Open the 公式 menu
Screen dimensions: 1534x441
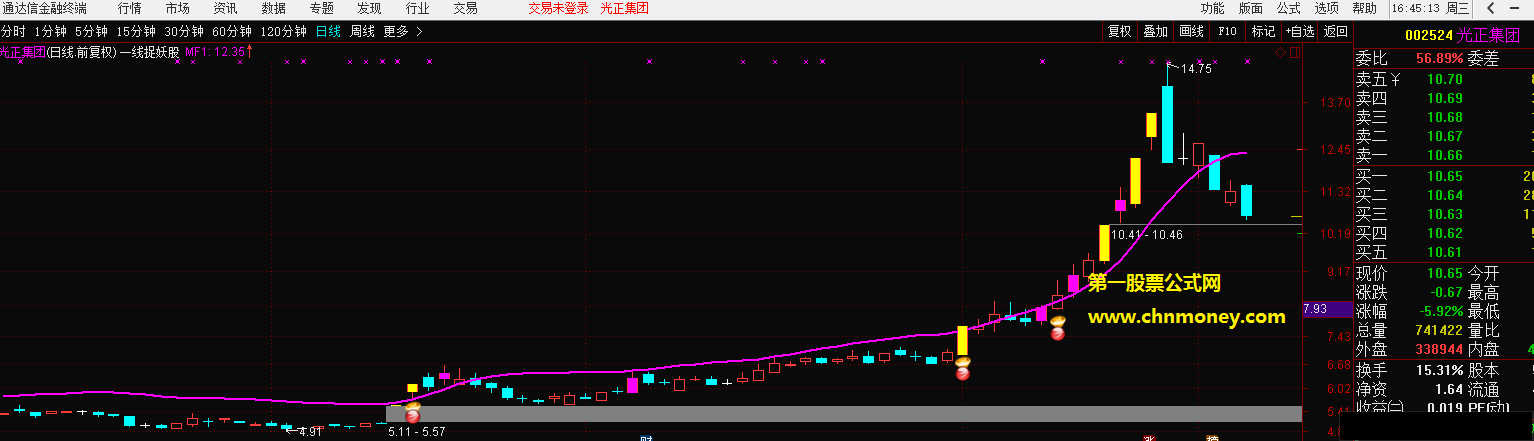coord(1289,8)
